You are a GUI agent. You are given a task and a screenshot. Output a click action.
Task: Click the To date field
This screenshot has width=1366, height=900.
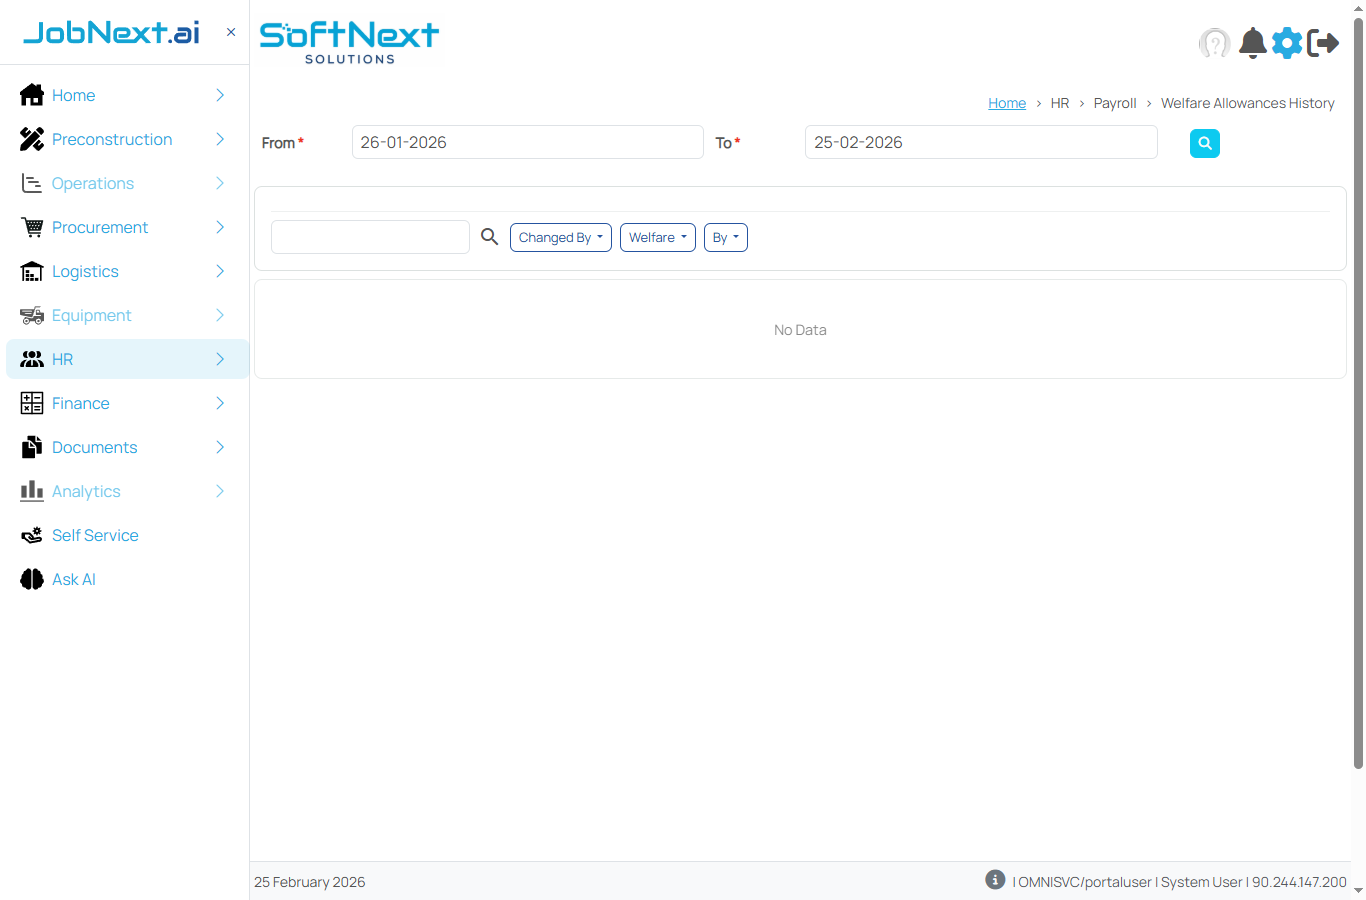[x=980, y=142]
